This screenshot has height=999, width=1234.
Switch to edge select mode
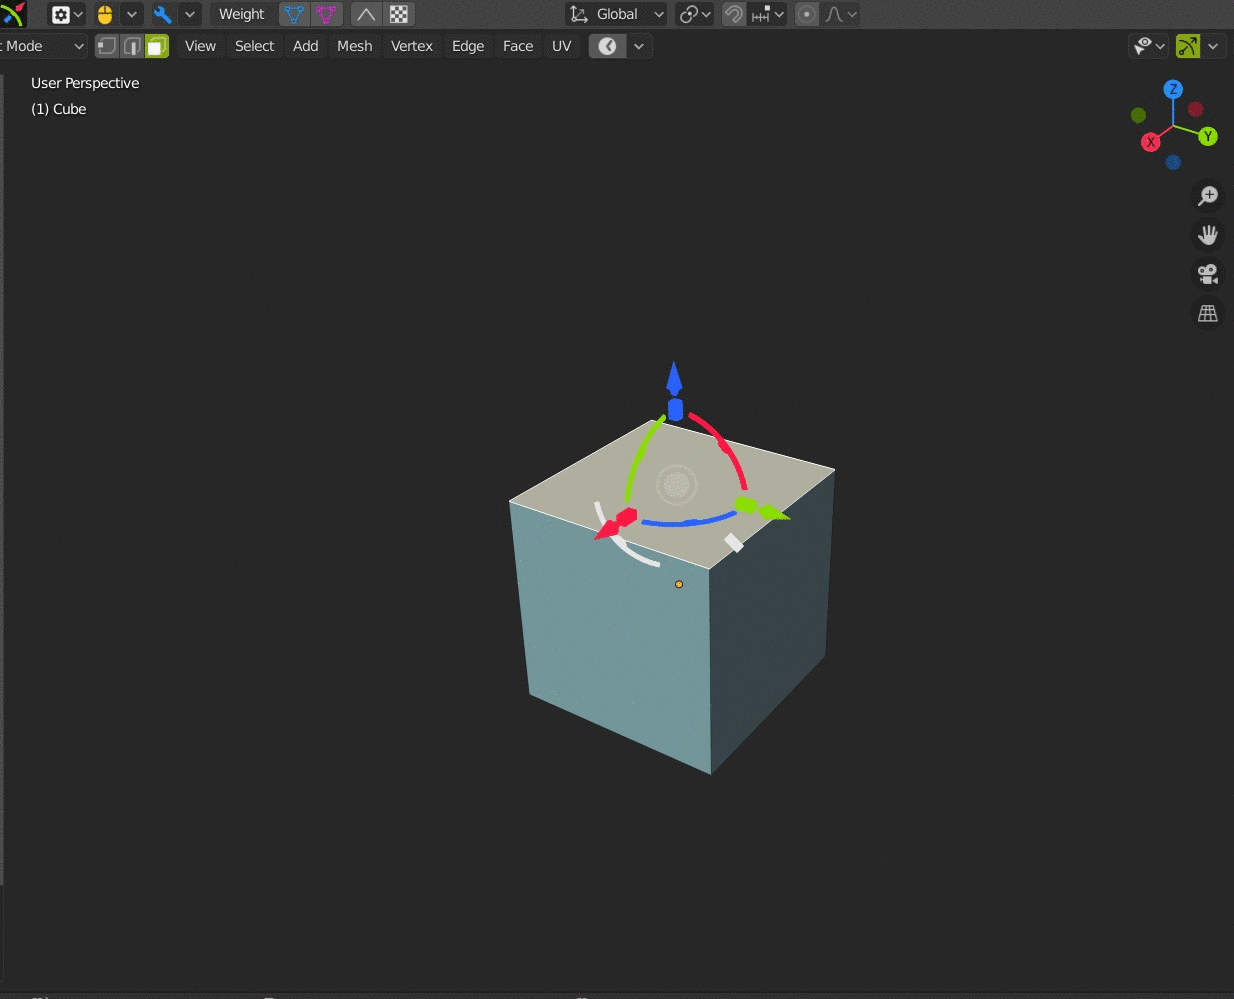[x=132, y=46]
